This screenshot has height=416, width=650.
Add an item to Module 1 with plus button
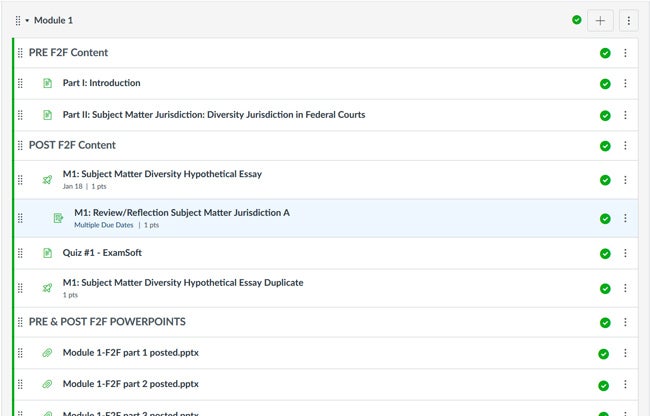point(600,20)
